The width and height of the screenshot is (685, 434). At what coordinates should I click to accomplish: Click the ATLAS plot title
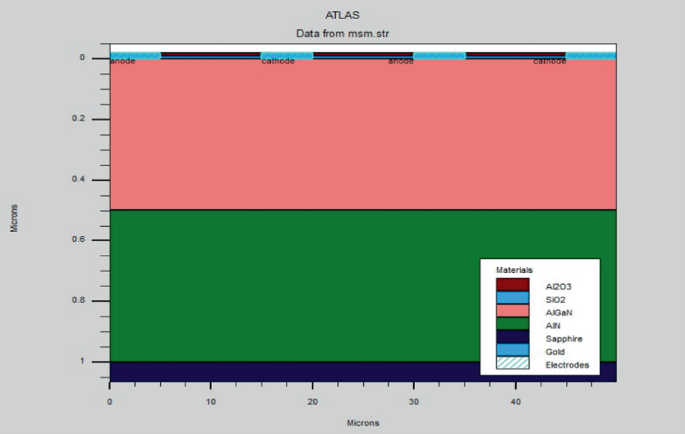pos(342,15)
